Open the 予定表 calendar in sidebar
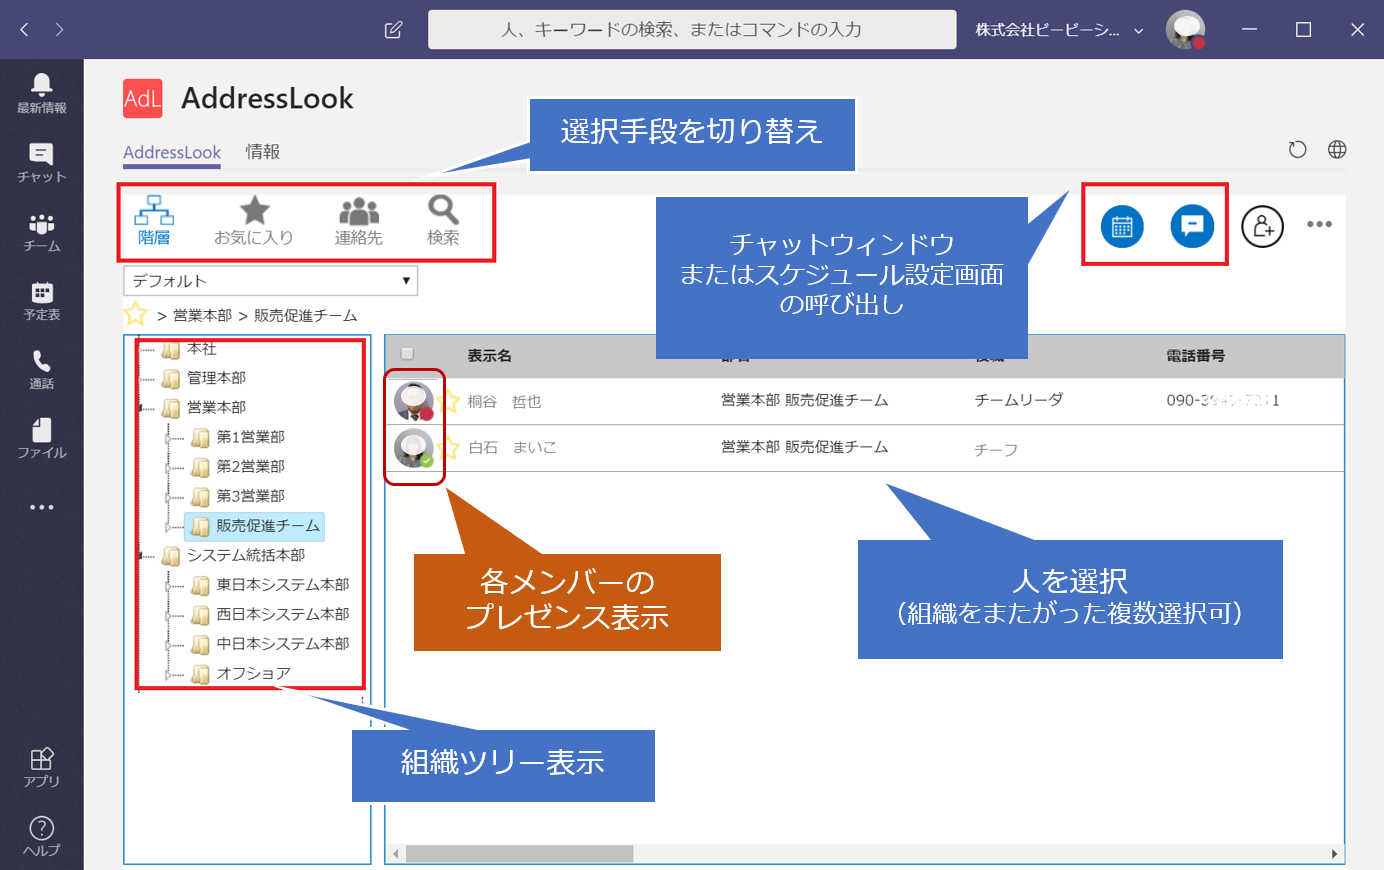The height and width of the screenshot is (870, 1384). [42, 300]
